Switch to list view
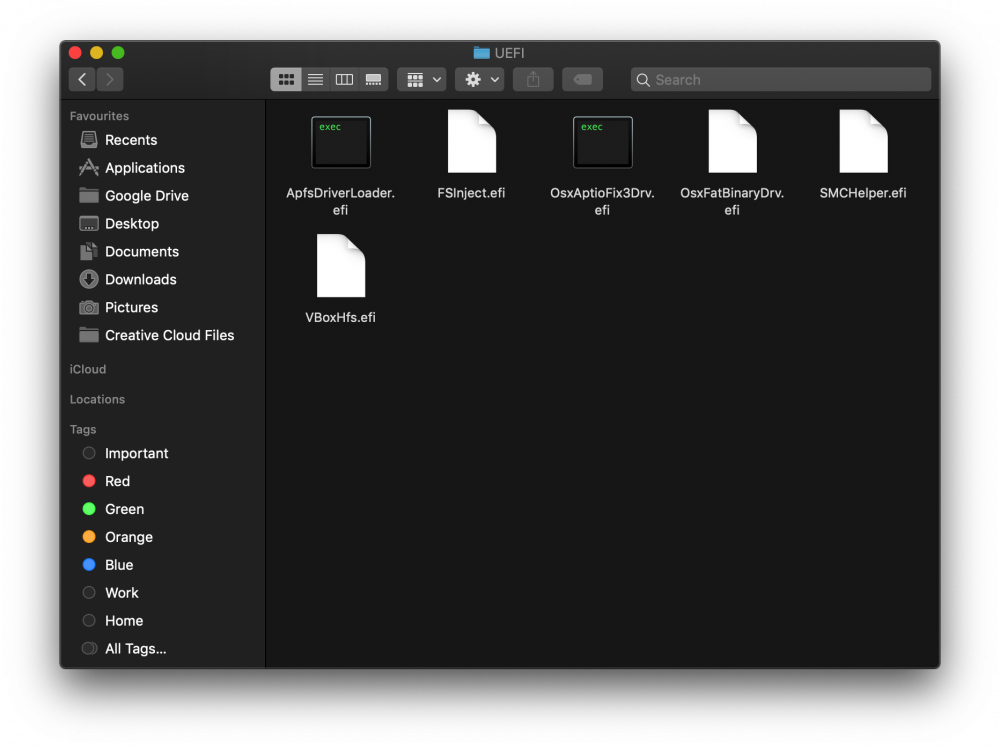 315,80
